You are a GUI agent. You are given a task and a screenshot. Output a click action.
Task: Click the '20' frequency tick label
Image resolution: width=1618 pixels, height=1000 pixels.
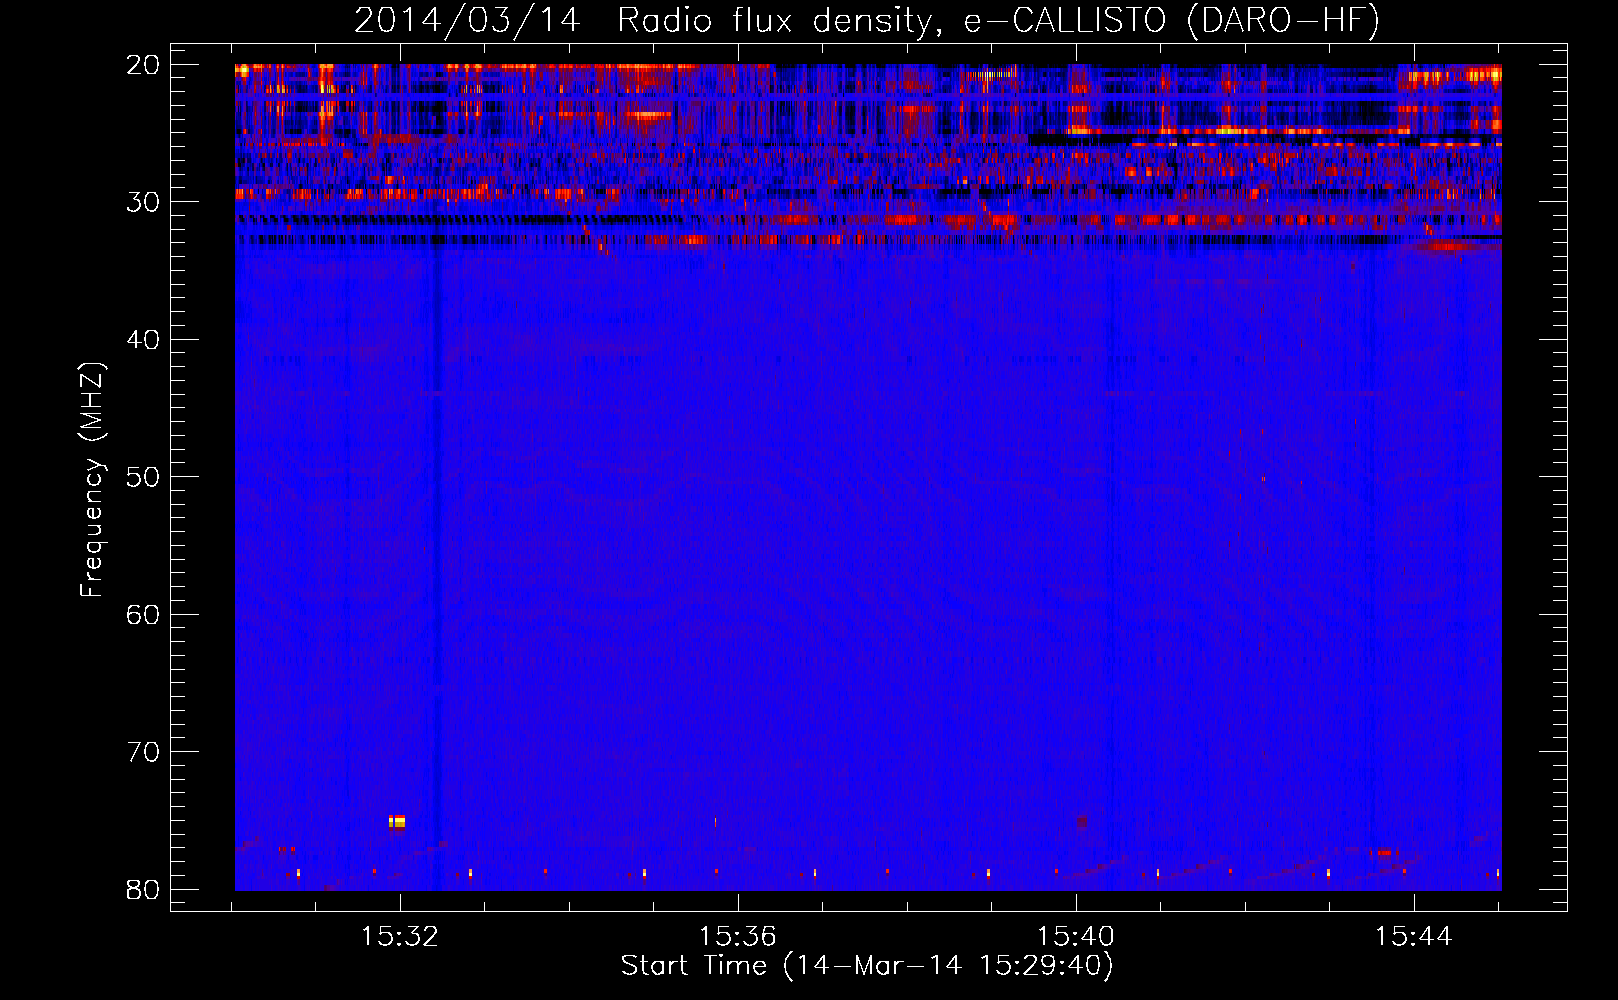click(144, 65)
